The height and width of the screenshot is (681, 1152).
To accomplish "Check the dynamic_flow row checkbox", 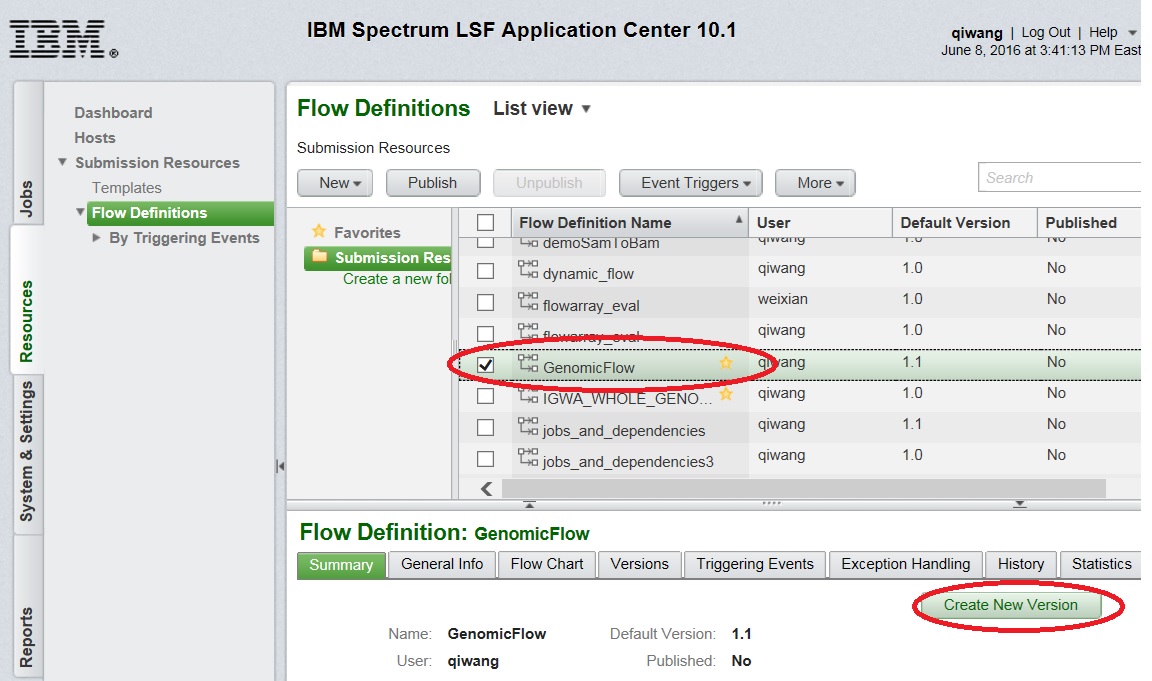I will point(485,270).
